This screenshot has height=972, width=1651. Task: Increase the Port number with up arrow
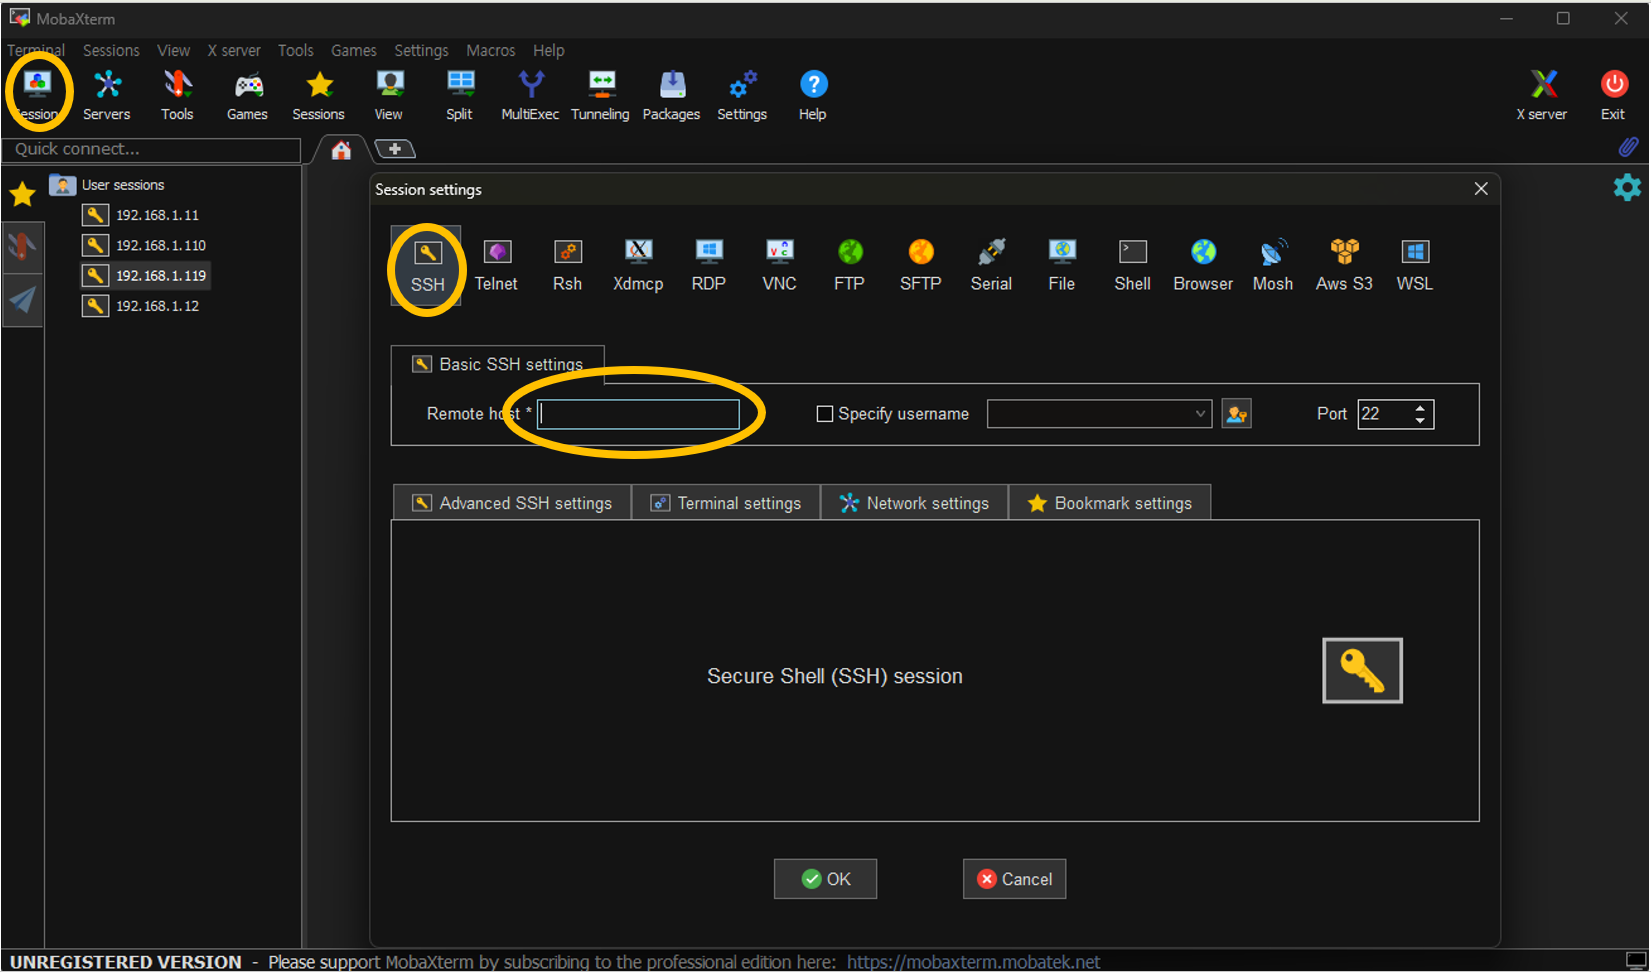tap(1420, 408)
